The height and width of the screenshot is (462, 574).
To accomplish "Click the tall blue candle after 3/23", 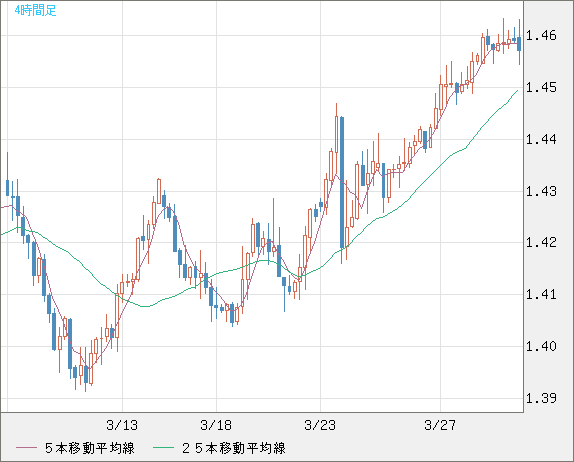I will pos(342,182).
